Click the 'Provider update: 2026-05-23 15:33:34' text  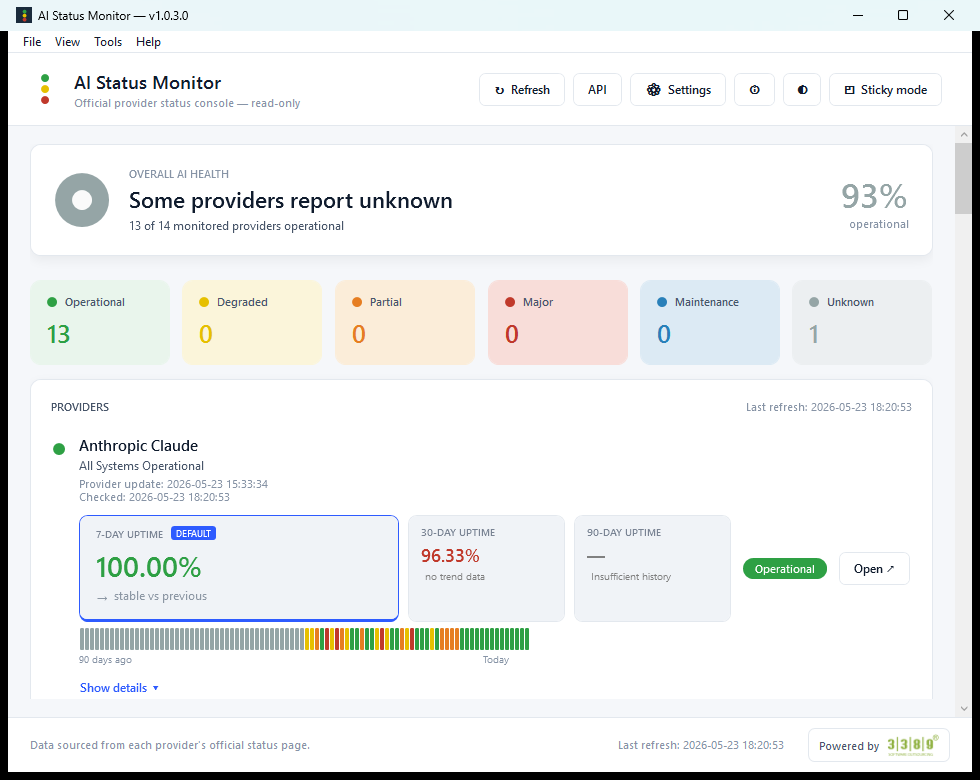pos(173,484)
